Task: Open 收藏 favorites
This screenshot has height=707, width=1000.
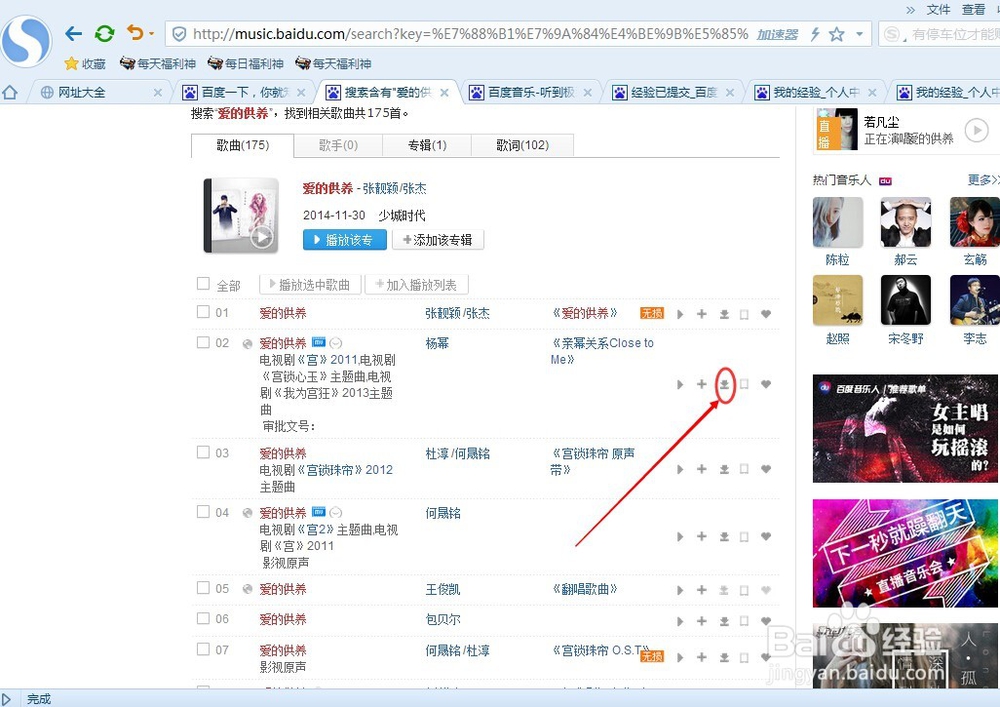Action: tap(85, 64)
